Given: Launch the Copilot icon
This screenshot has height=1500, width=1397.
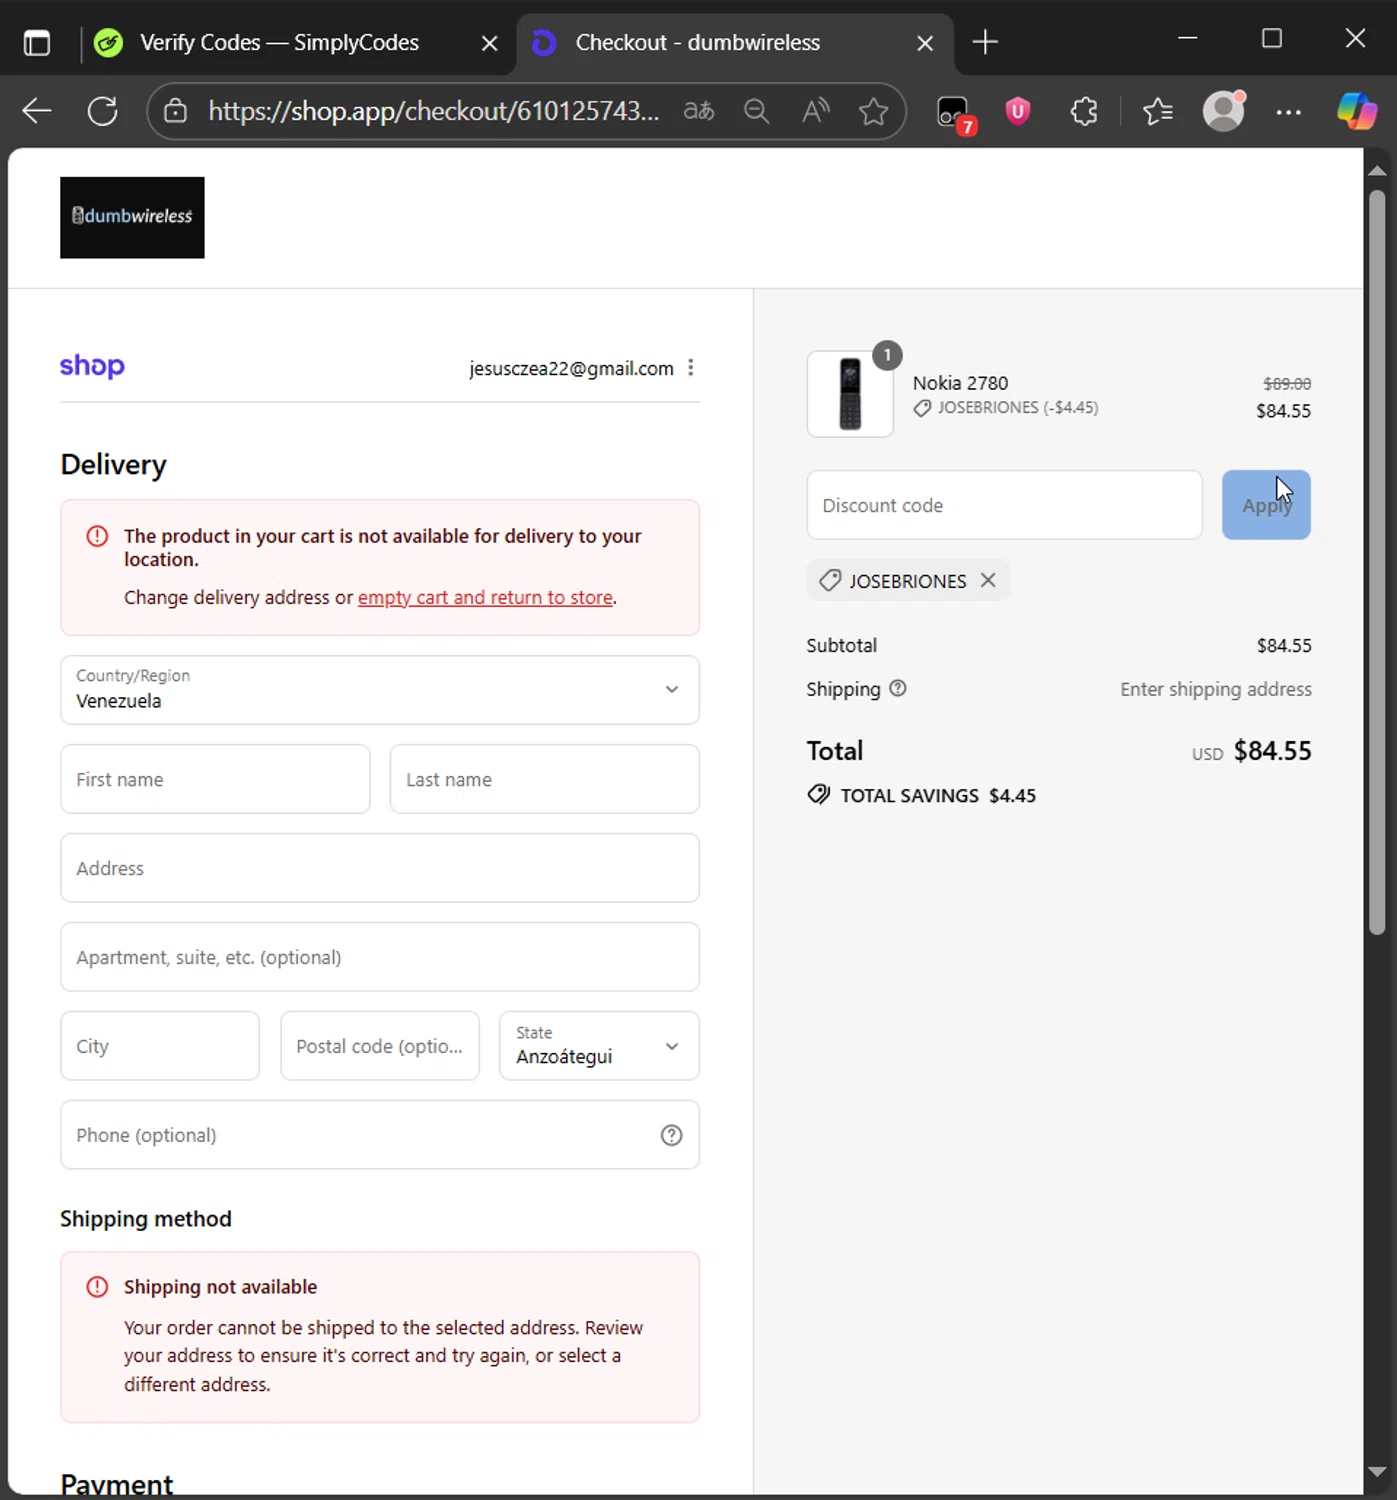Looking at the screenshot, I should 1357,111.
